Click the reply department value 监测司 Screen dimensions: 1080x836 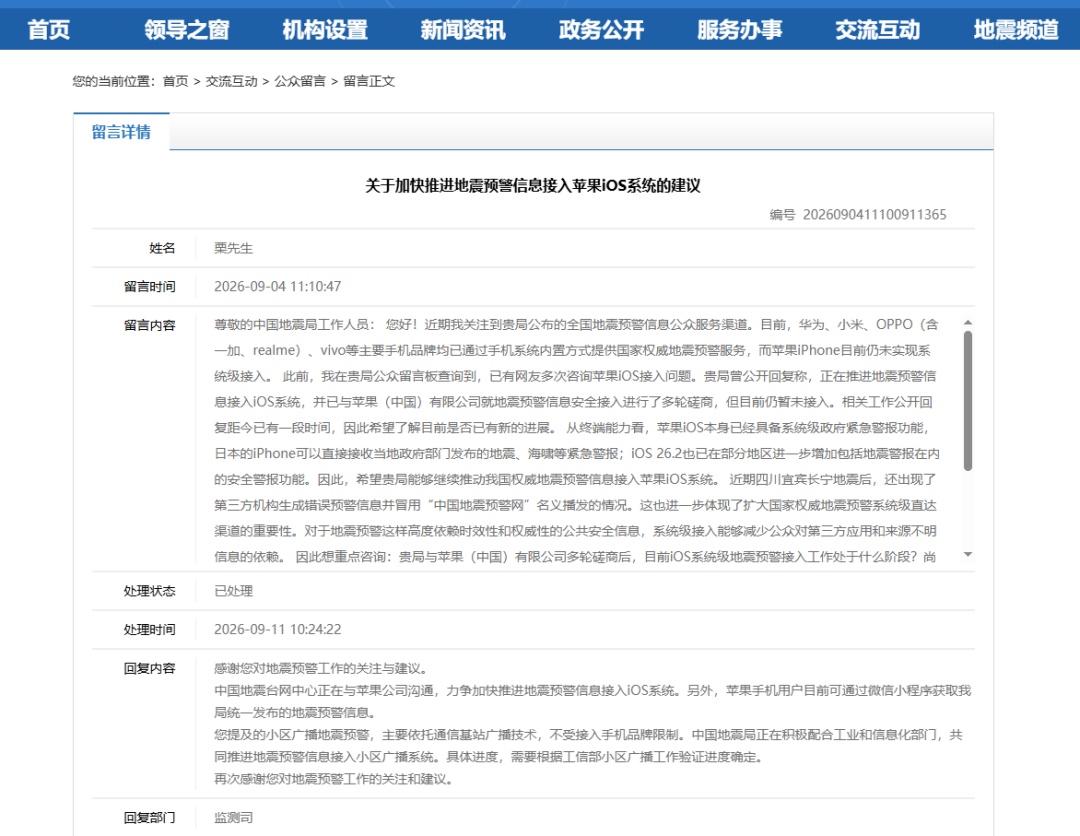click(233, 817)
